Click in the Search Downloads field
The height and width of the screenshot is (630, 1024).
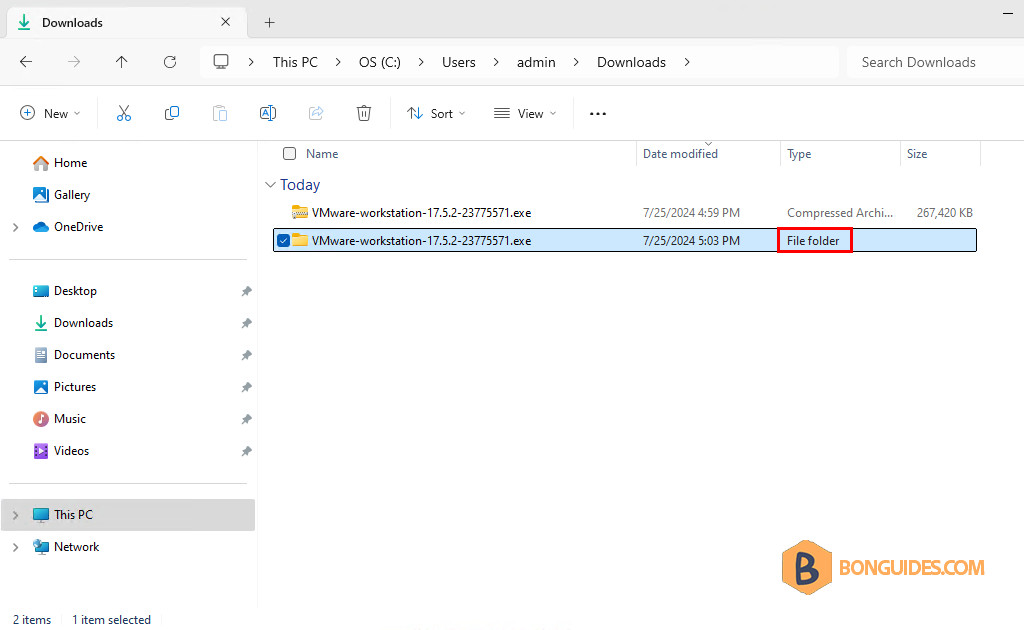[934, 62]
